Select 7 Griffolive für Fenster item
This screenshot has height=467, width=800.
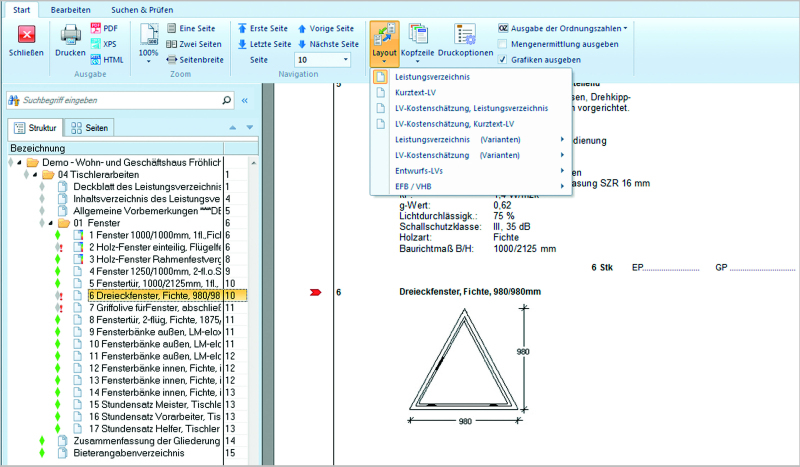coord(155,308)
